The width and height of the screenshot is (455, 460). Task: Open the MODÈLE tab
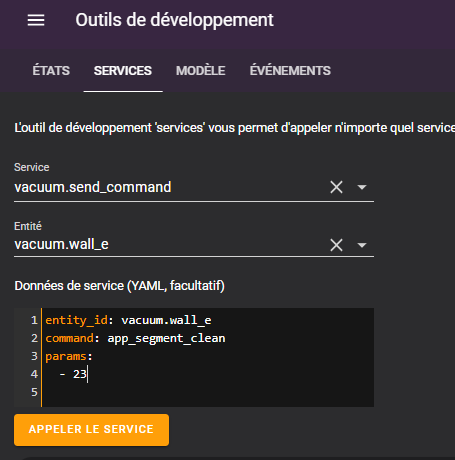tap(201, 71)
